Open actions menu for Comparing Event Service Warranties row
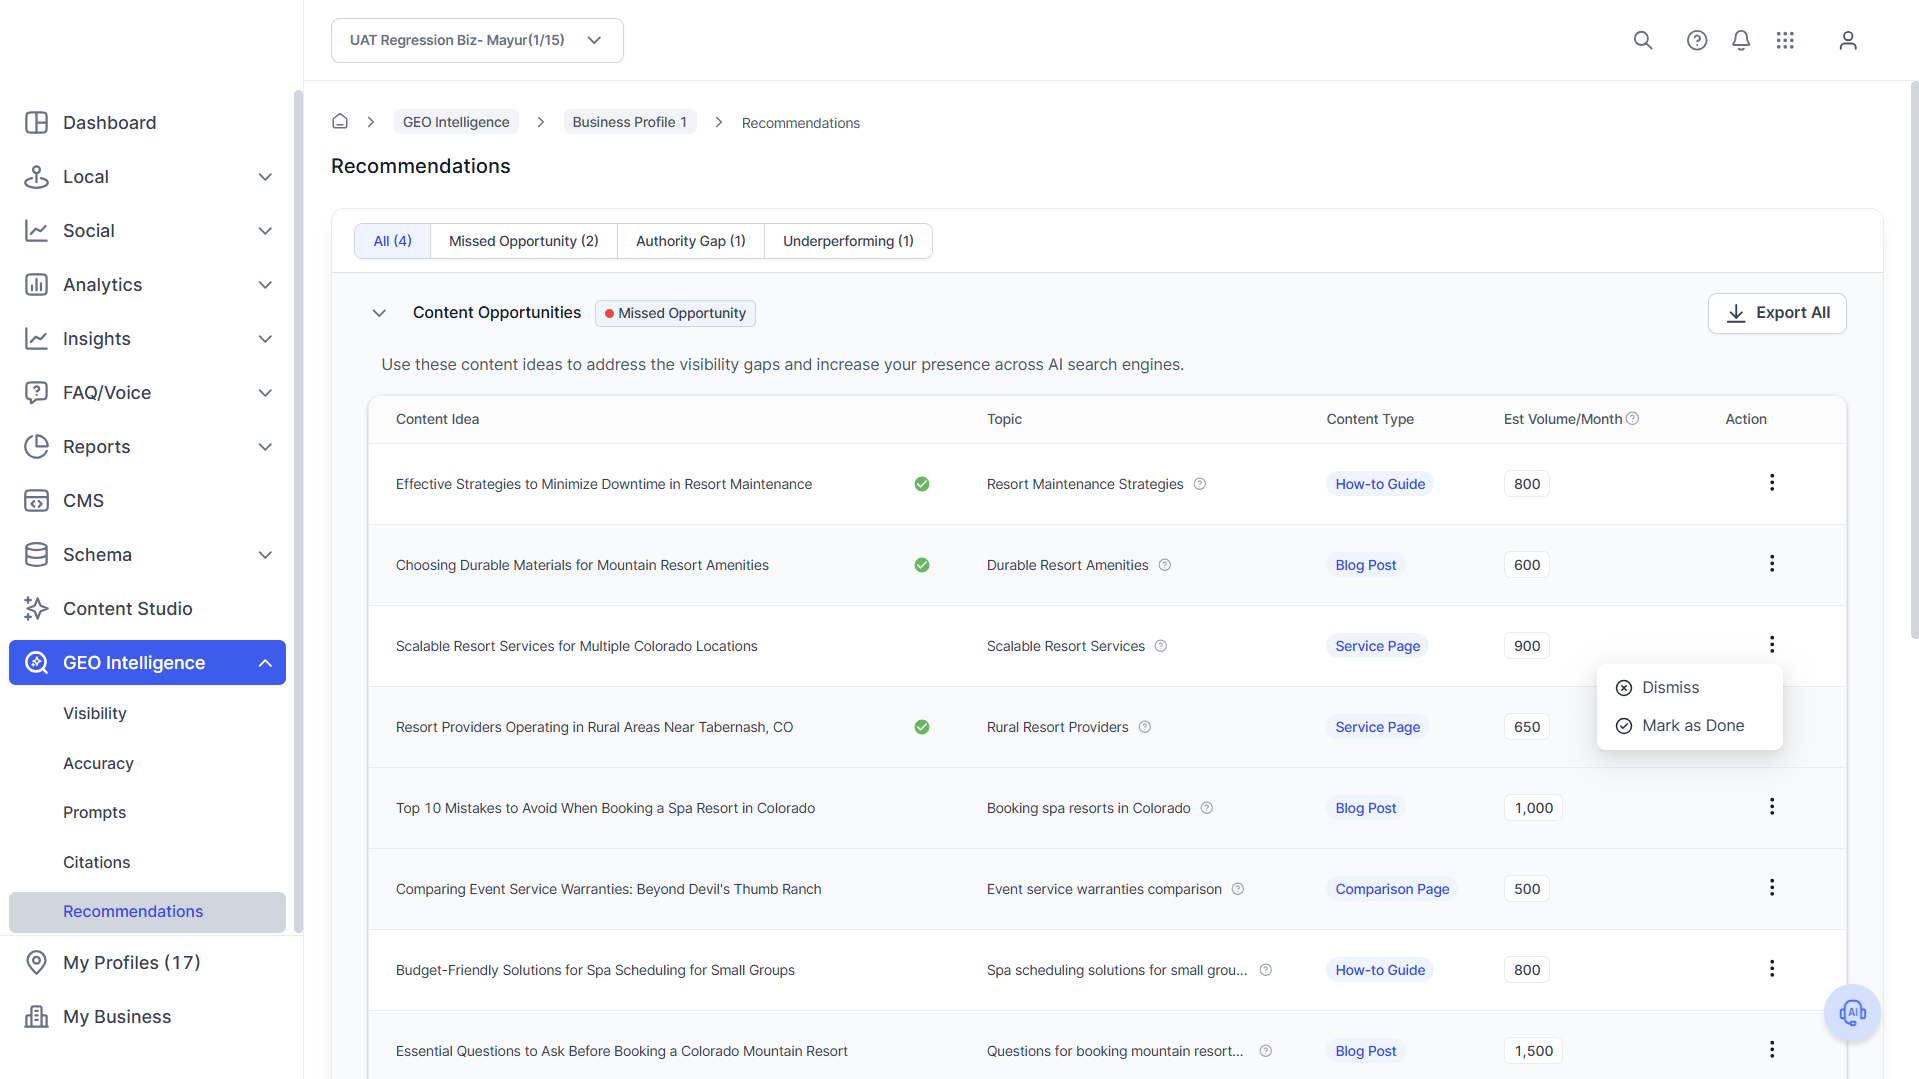1919x1079 pixels. point(1772,888)
